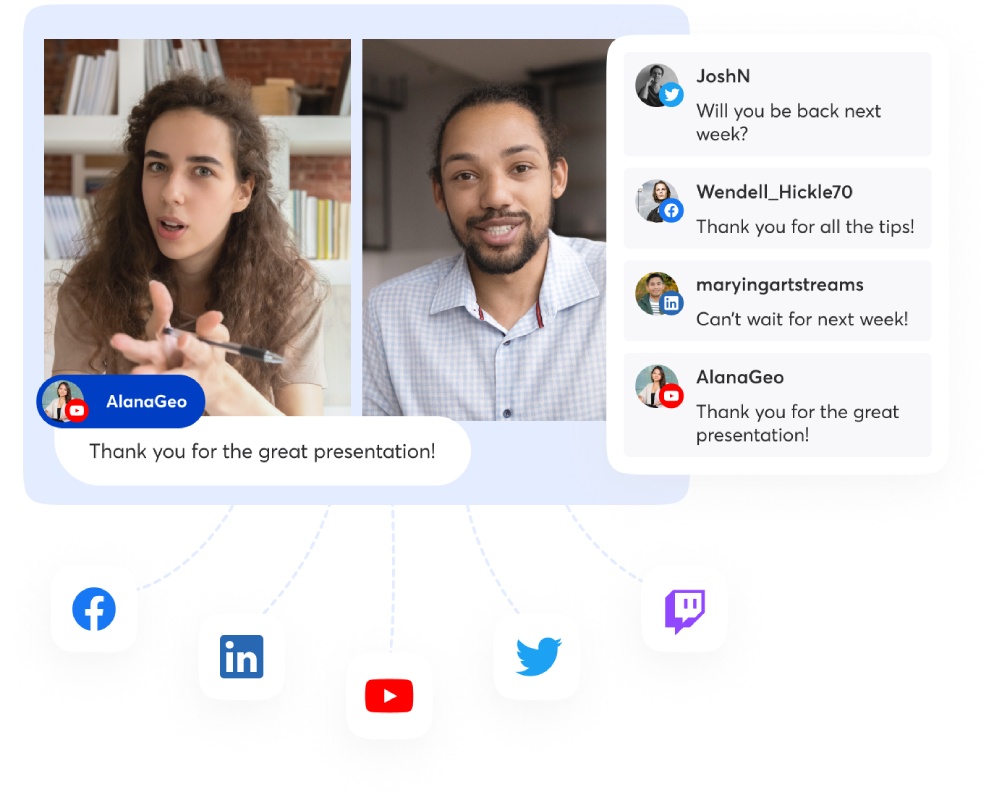Click the purple Twitch platform icon
The width and height of the screenshot is (994, 800).
(685, 611)
